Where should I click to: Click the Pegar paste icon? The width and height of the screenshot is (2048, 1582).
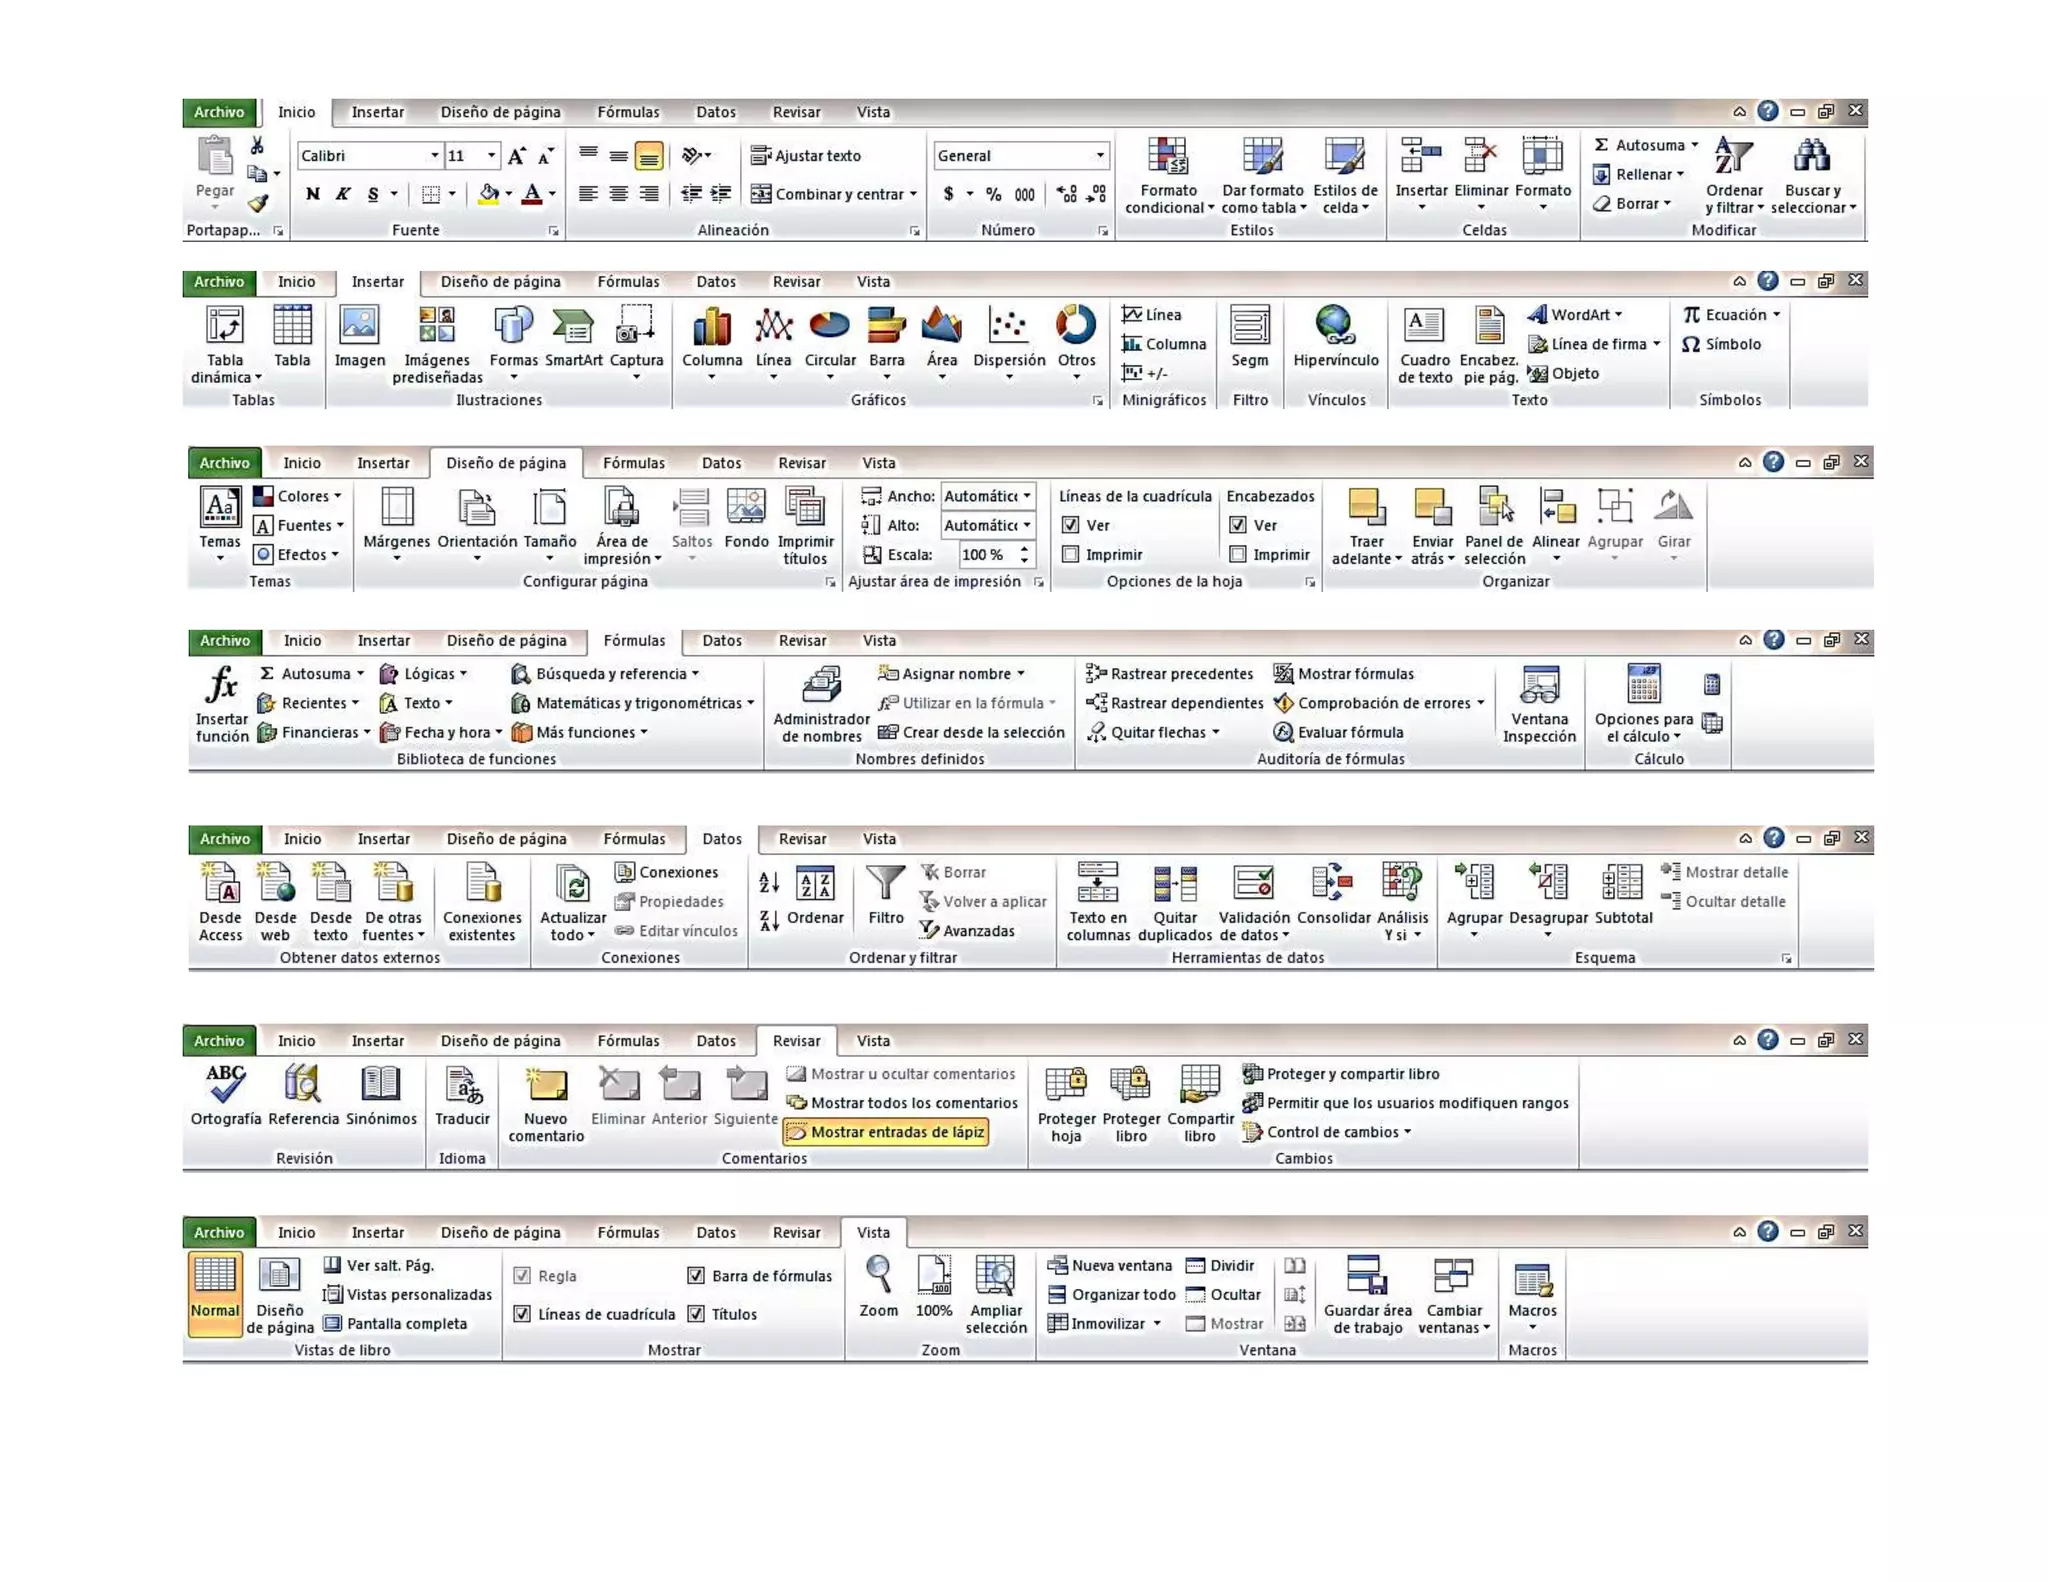click(215, 157)
